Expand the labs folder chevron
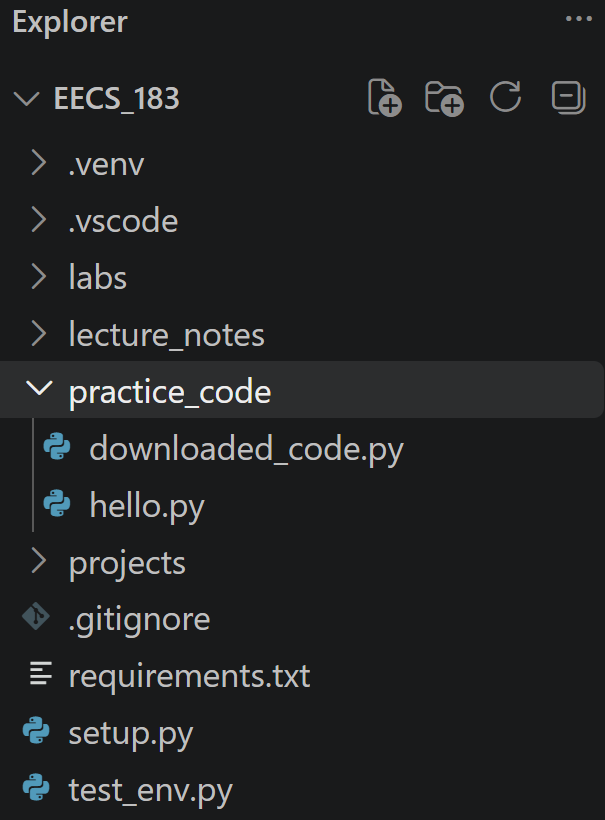Image resolution: width=605 pixels, height=820 pixels. point(39,277)
